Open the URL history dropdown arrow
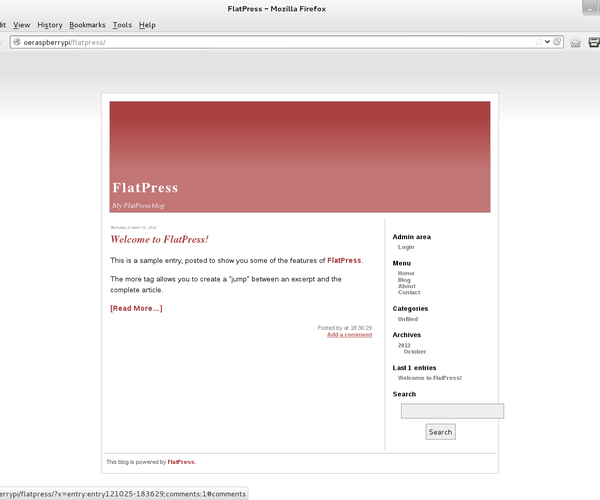The width and height of the screenshot is (600, 500). (x=548, y=42)
